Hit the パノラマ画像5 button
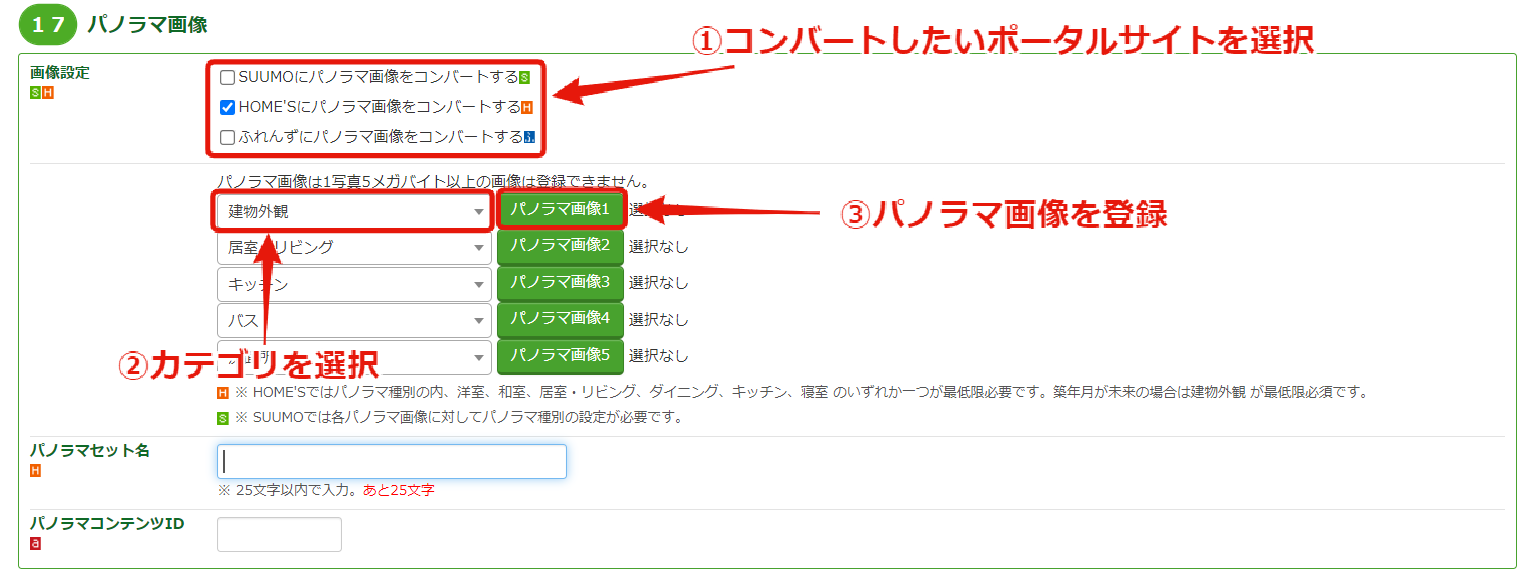 coord(560,355)
